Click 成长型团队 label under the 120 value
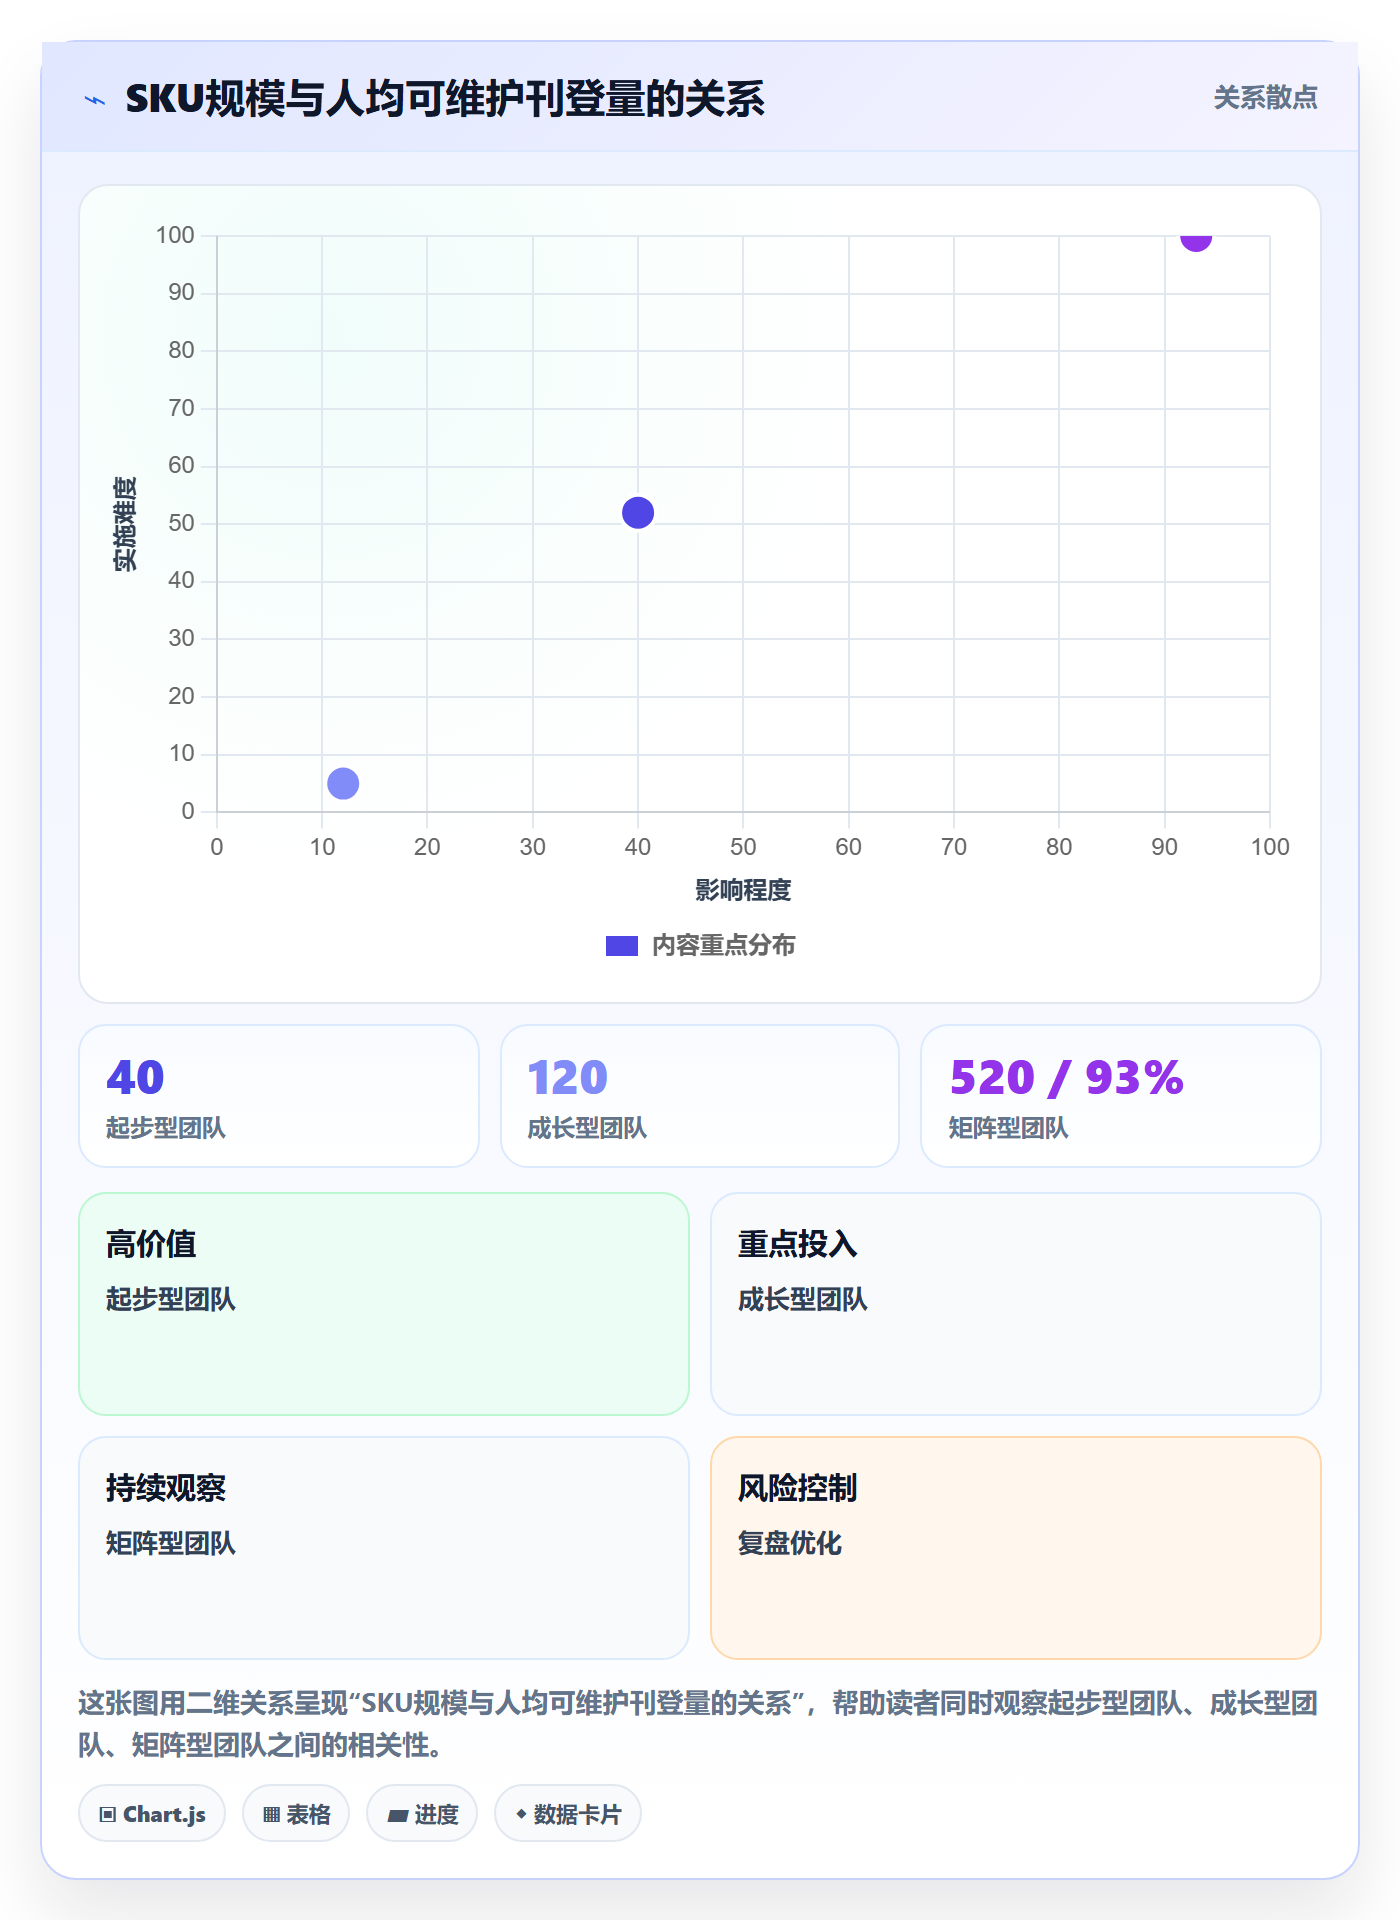The width and height of the screenshot is (1400, 1920). (587, 1128)
